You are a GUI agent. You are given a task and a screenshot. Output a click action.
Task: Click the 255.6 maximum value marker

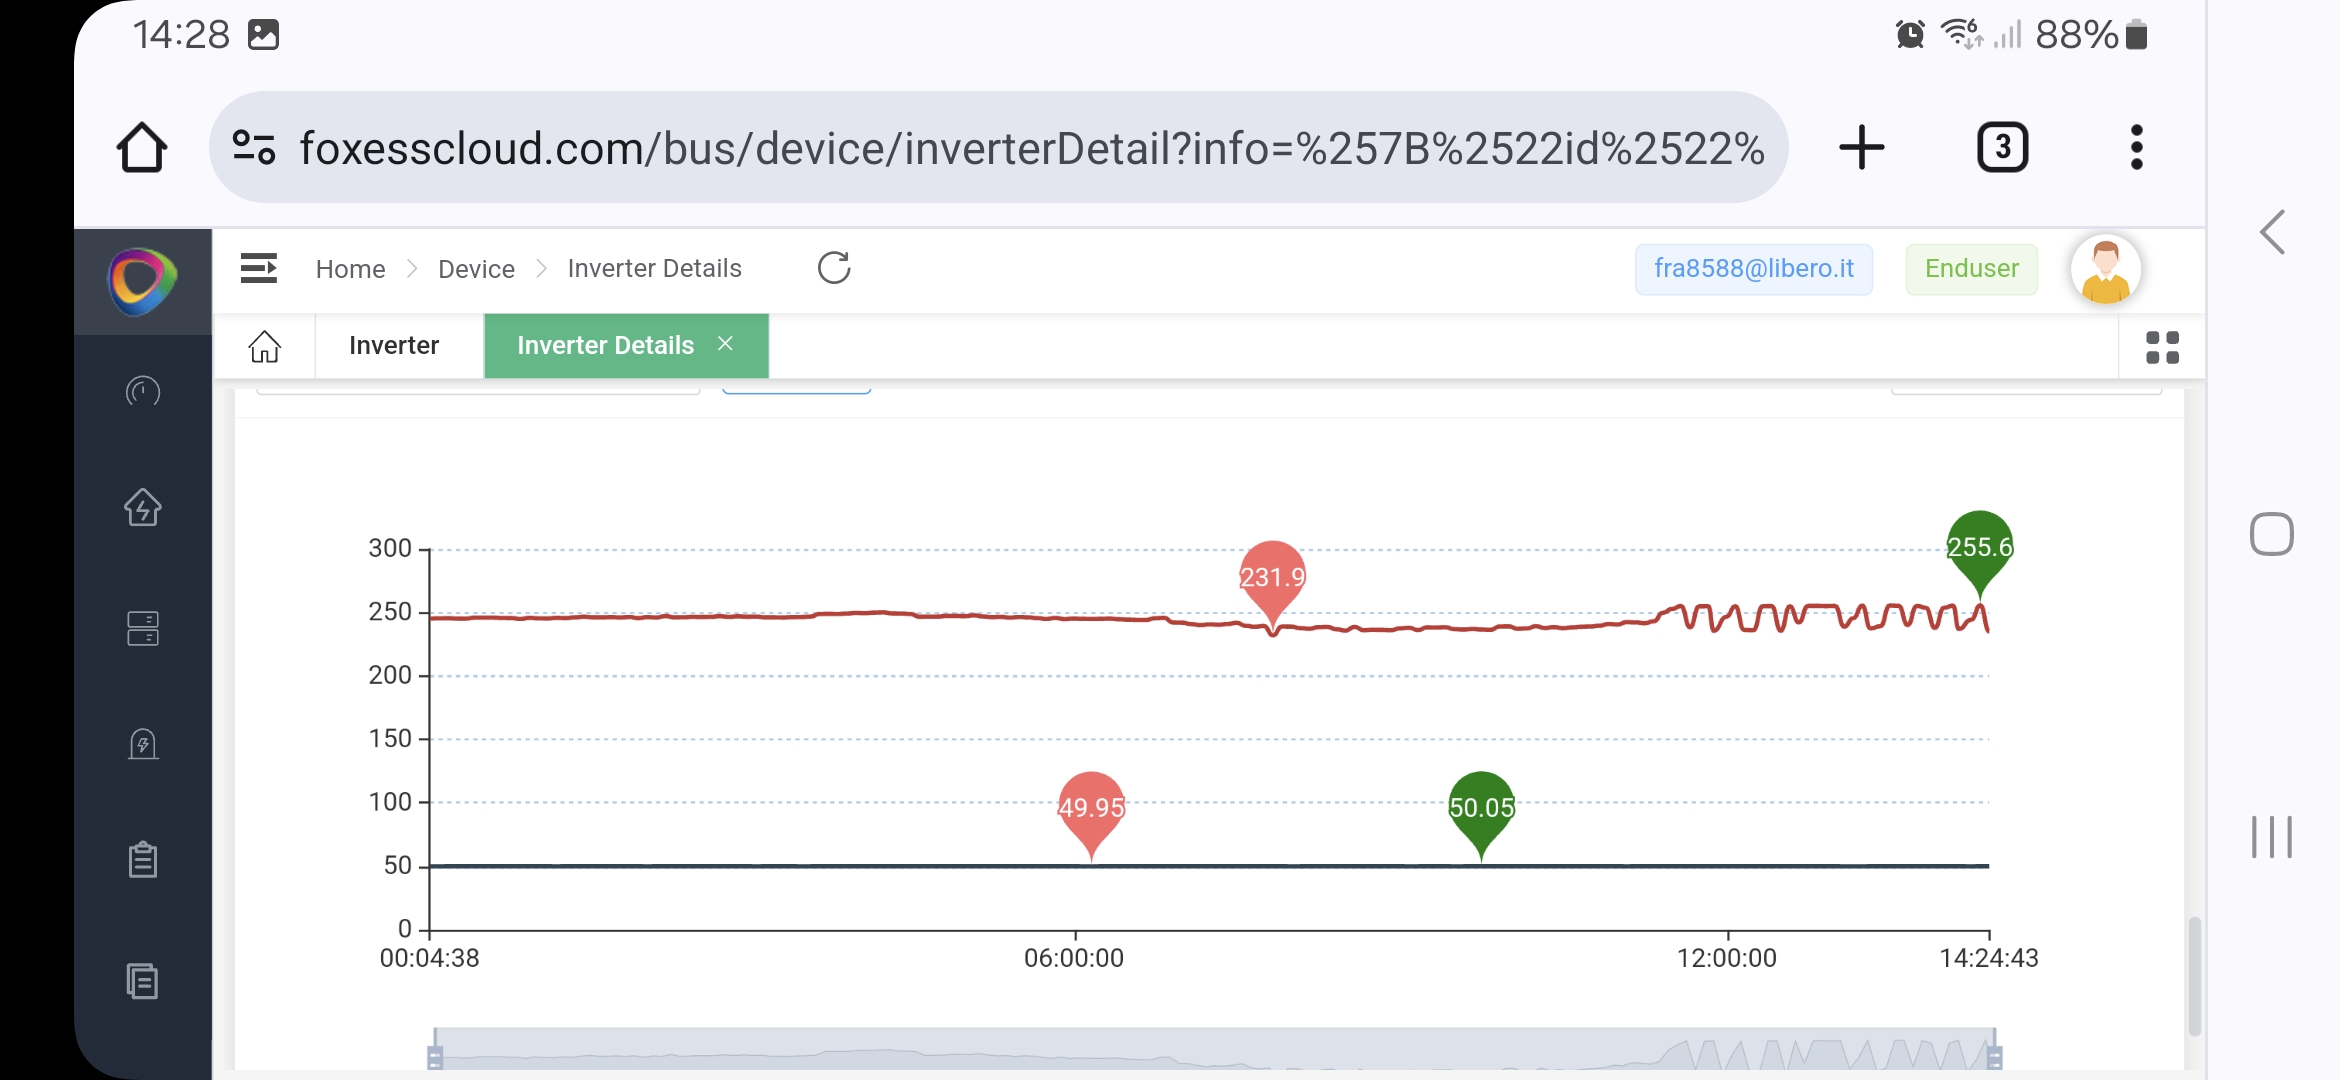tap(1979, 548)
